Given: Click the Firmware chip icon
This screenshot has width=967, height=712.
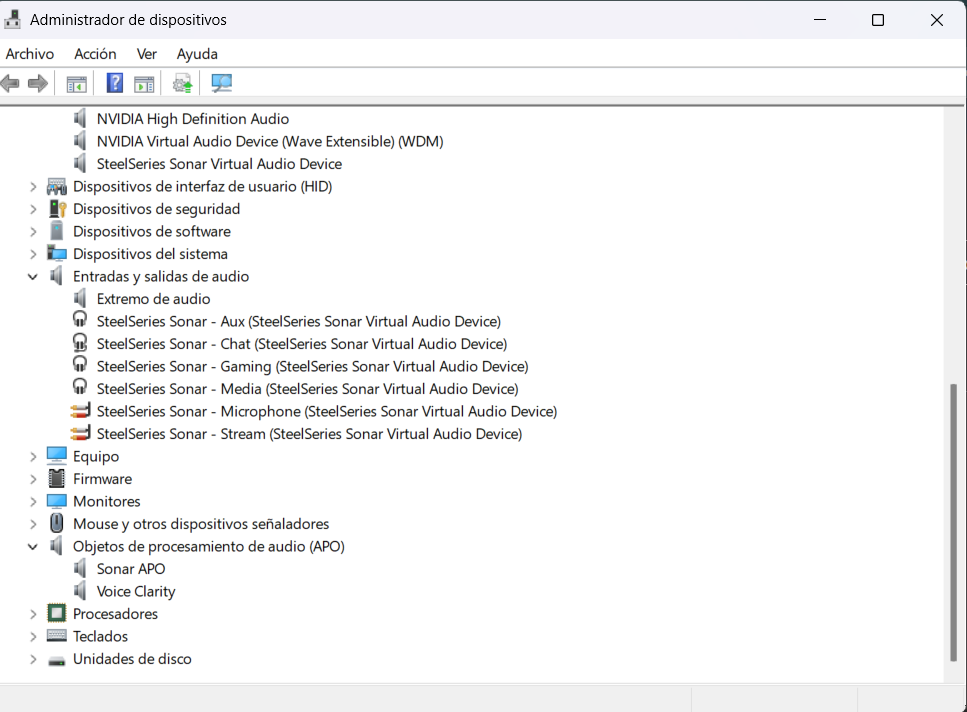Looking at the screenshot, I should [57, 478].
